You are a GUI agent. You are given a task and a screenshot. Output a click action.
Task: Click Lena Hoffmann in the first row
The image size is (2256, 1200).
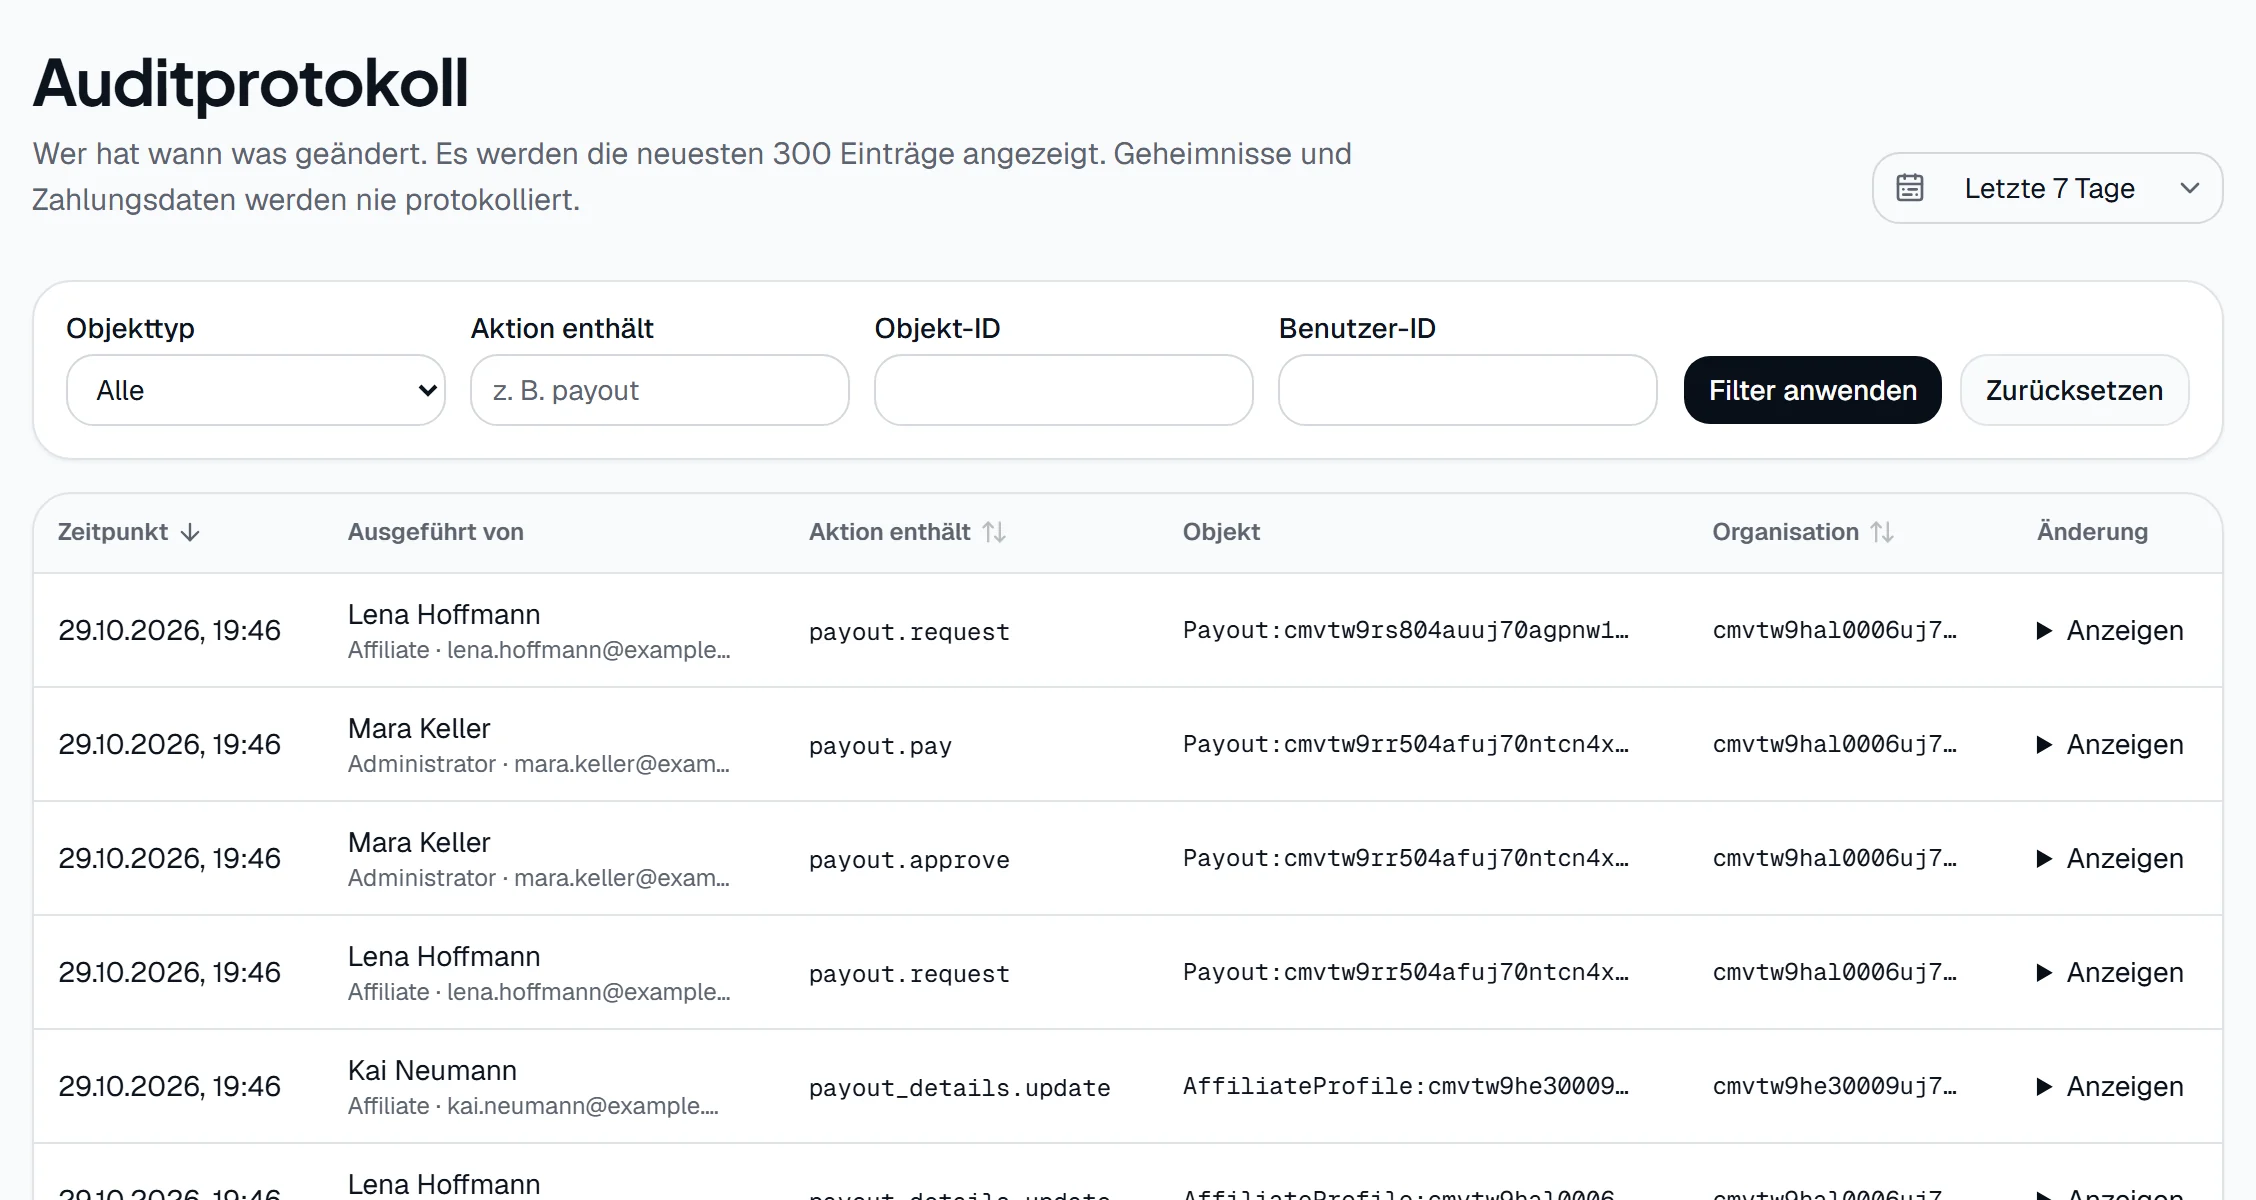[x=444, y=614]
